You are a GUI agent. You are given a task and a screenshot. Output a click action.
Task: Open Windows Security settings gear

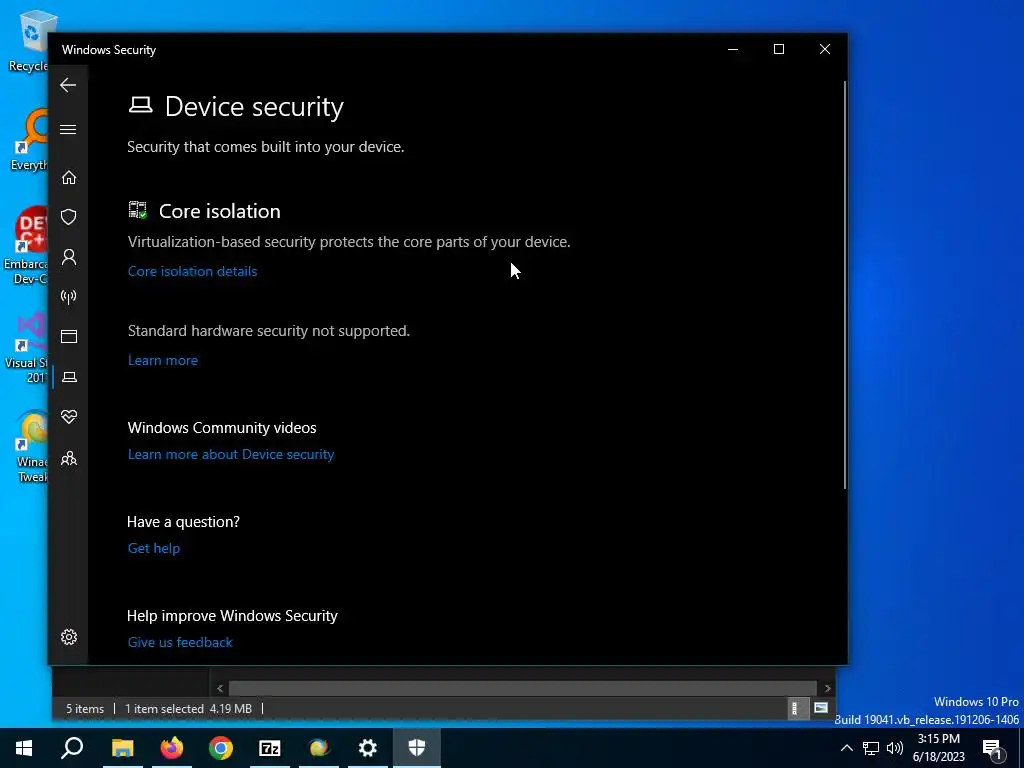coord(69,637)
